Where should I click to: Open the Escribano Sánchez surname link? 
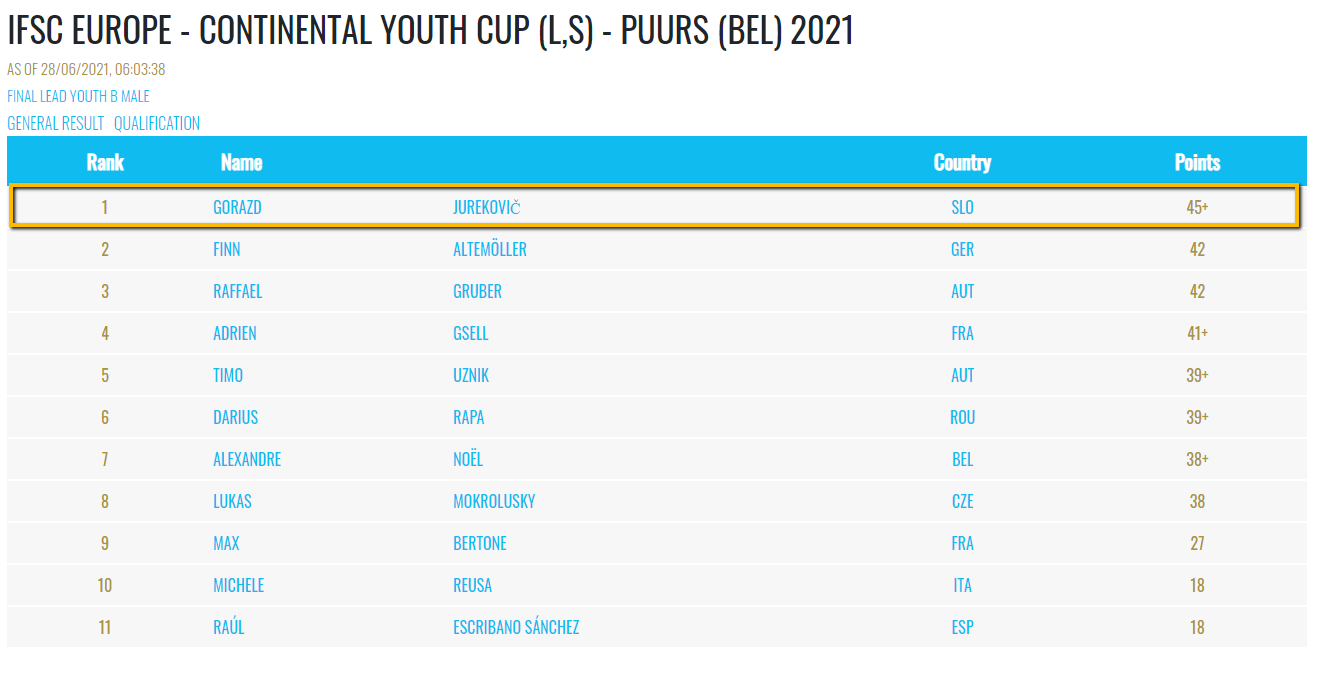pos(516,627)
